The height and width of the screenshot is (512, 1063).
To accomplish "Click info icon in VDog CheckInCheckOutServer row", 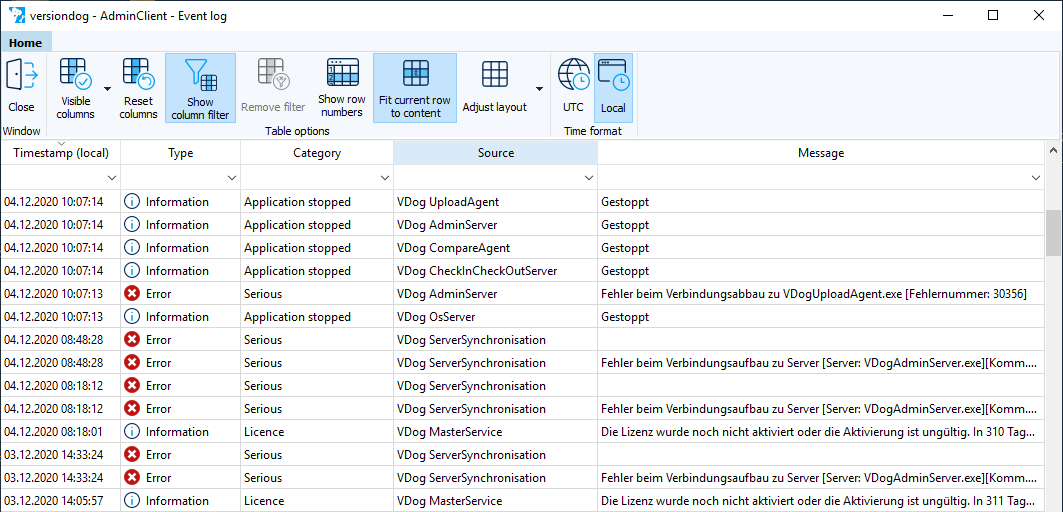I will 132,271.
